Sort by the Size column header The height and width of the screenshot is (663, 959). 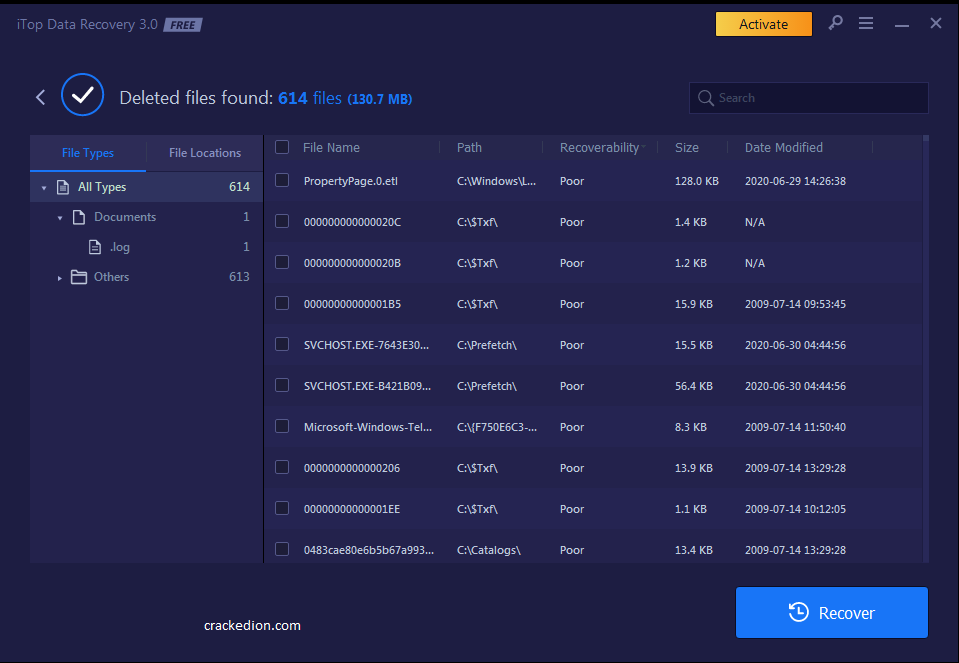pyautogui.click(x=686, y=147)
